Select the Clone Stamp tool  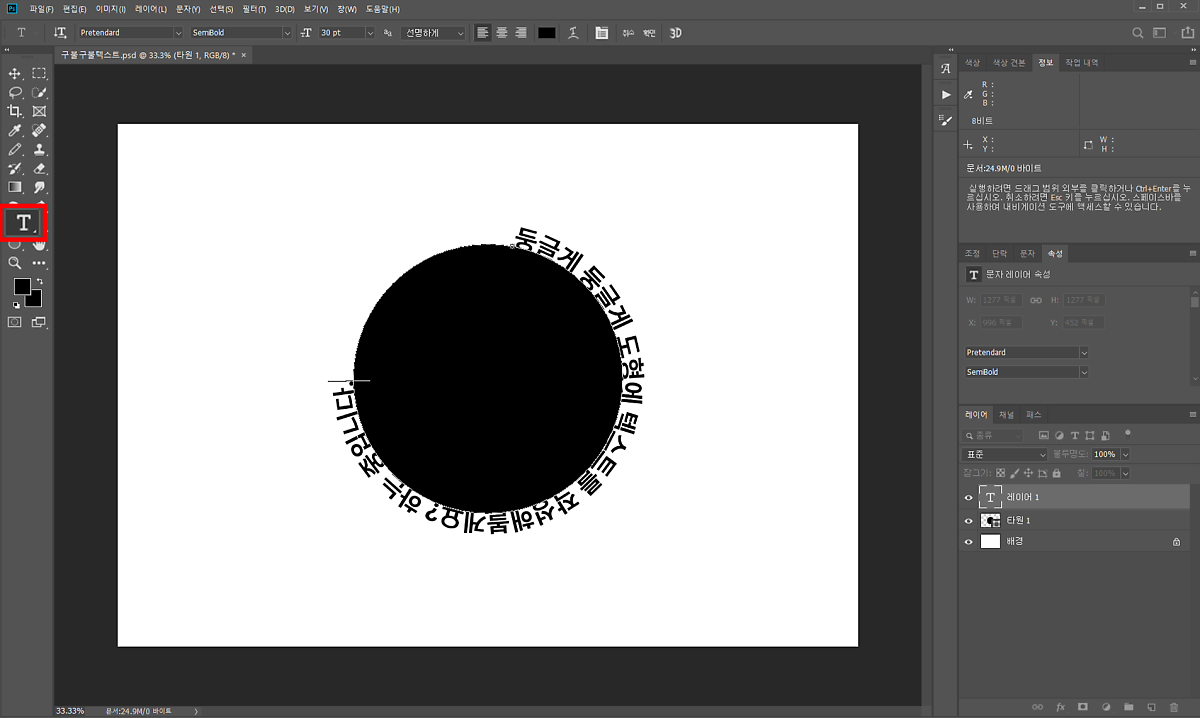(x=40, y=149)
